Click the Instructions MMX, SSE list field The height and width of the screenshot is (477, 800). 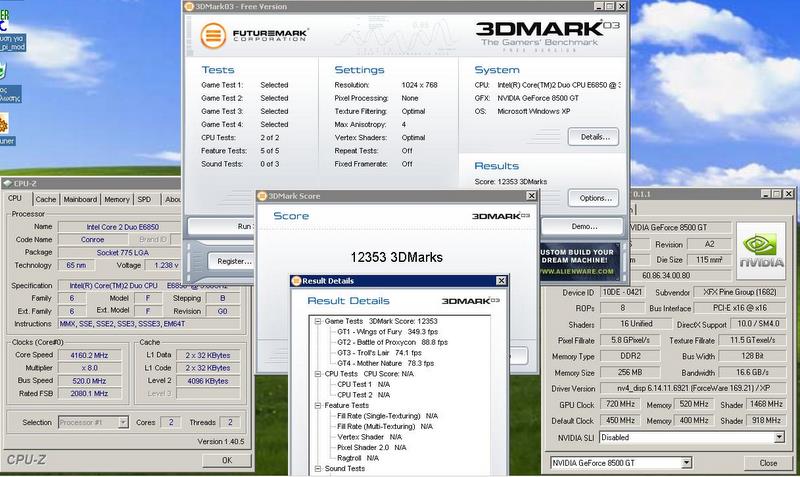[149, 324]
